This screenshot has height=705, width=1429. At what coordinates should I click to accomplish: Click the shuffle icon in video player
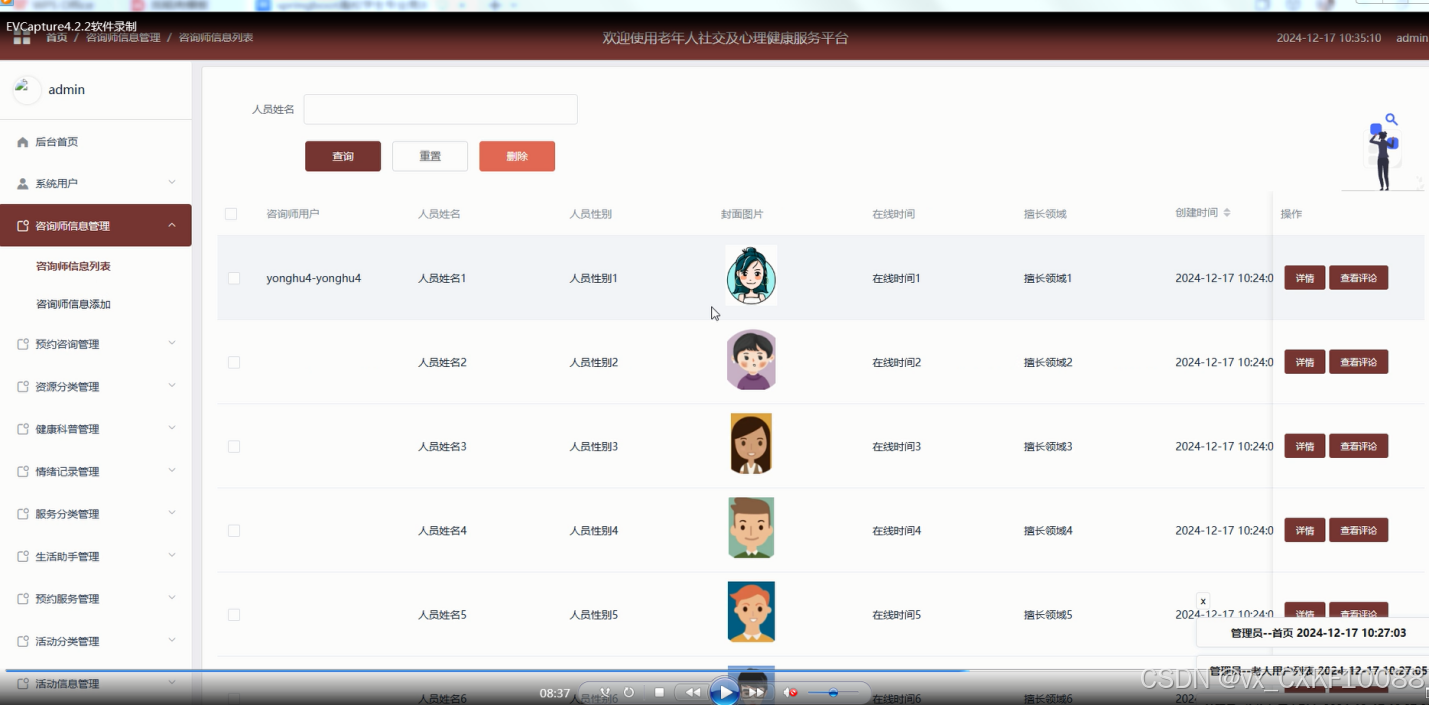click(605, 692)
